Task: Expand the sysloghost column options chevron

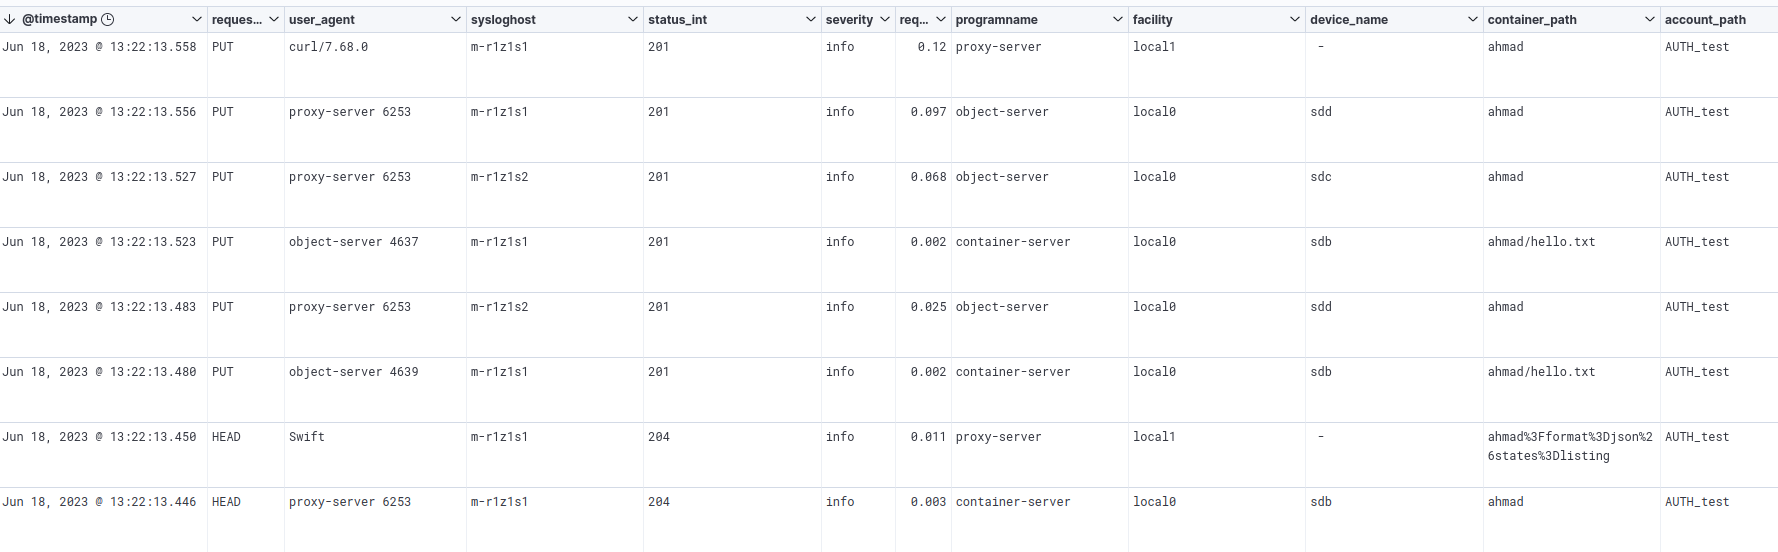Action: coord(633,19)
